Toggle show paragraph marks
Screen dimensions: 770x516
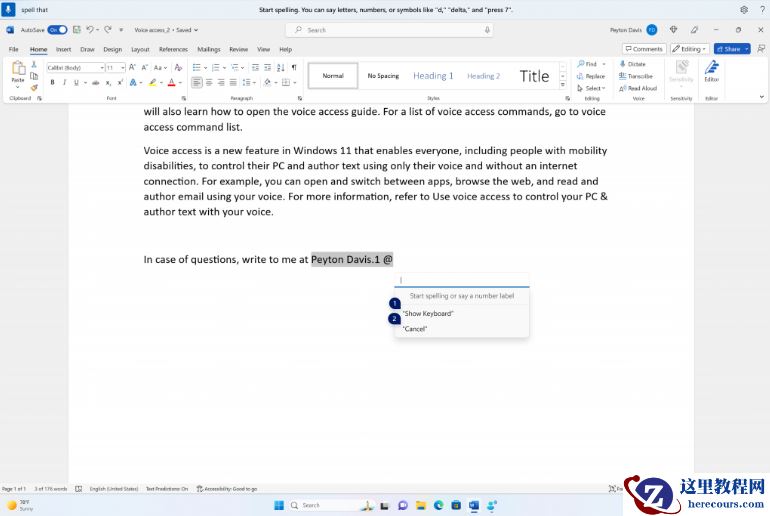coord(294,67)
